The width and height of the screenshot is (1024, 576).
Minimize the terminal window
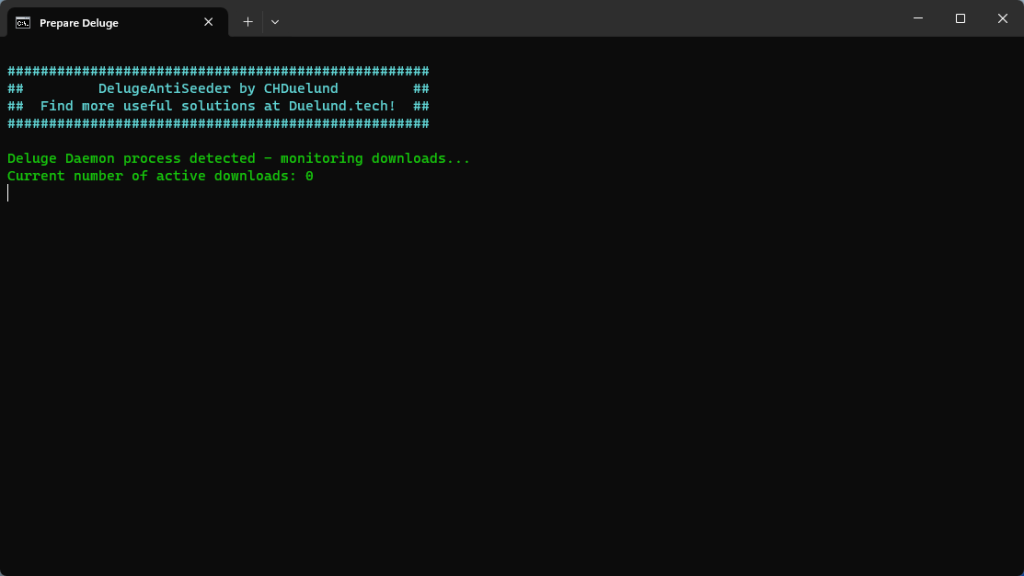[x=918, y=18]
